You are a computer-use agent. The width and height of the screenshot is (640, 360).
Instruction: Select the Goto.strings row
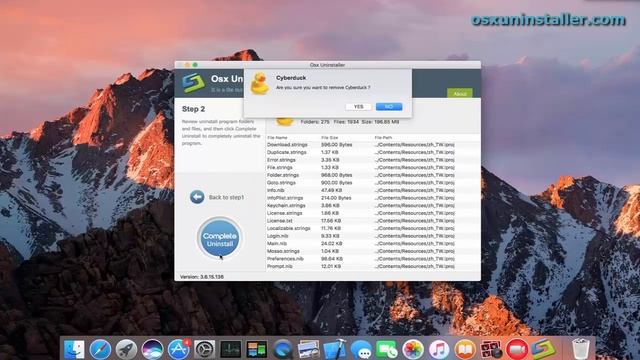coord(373,183)
